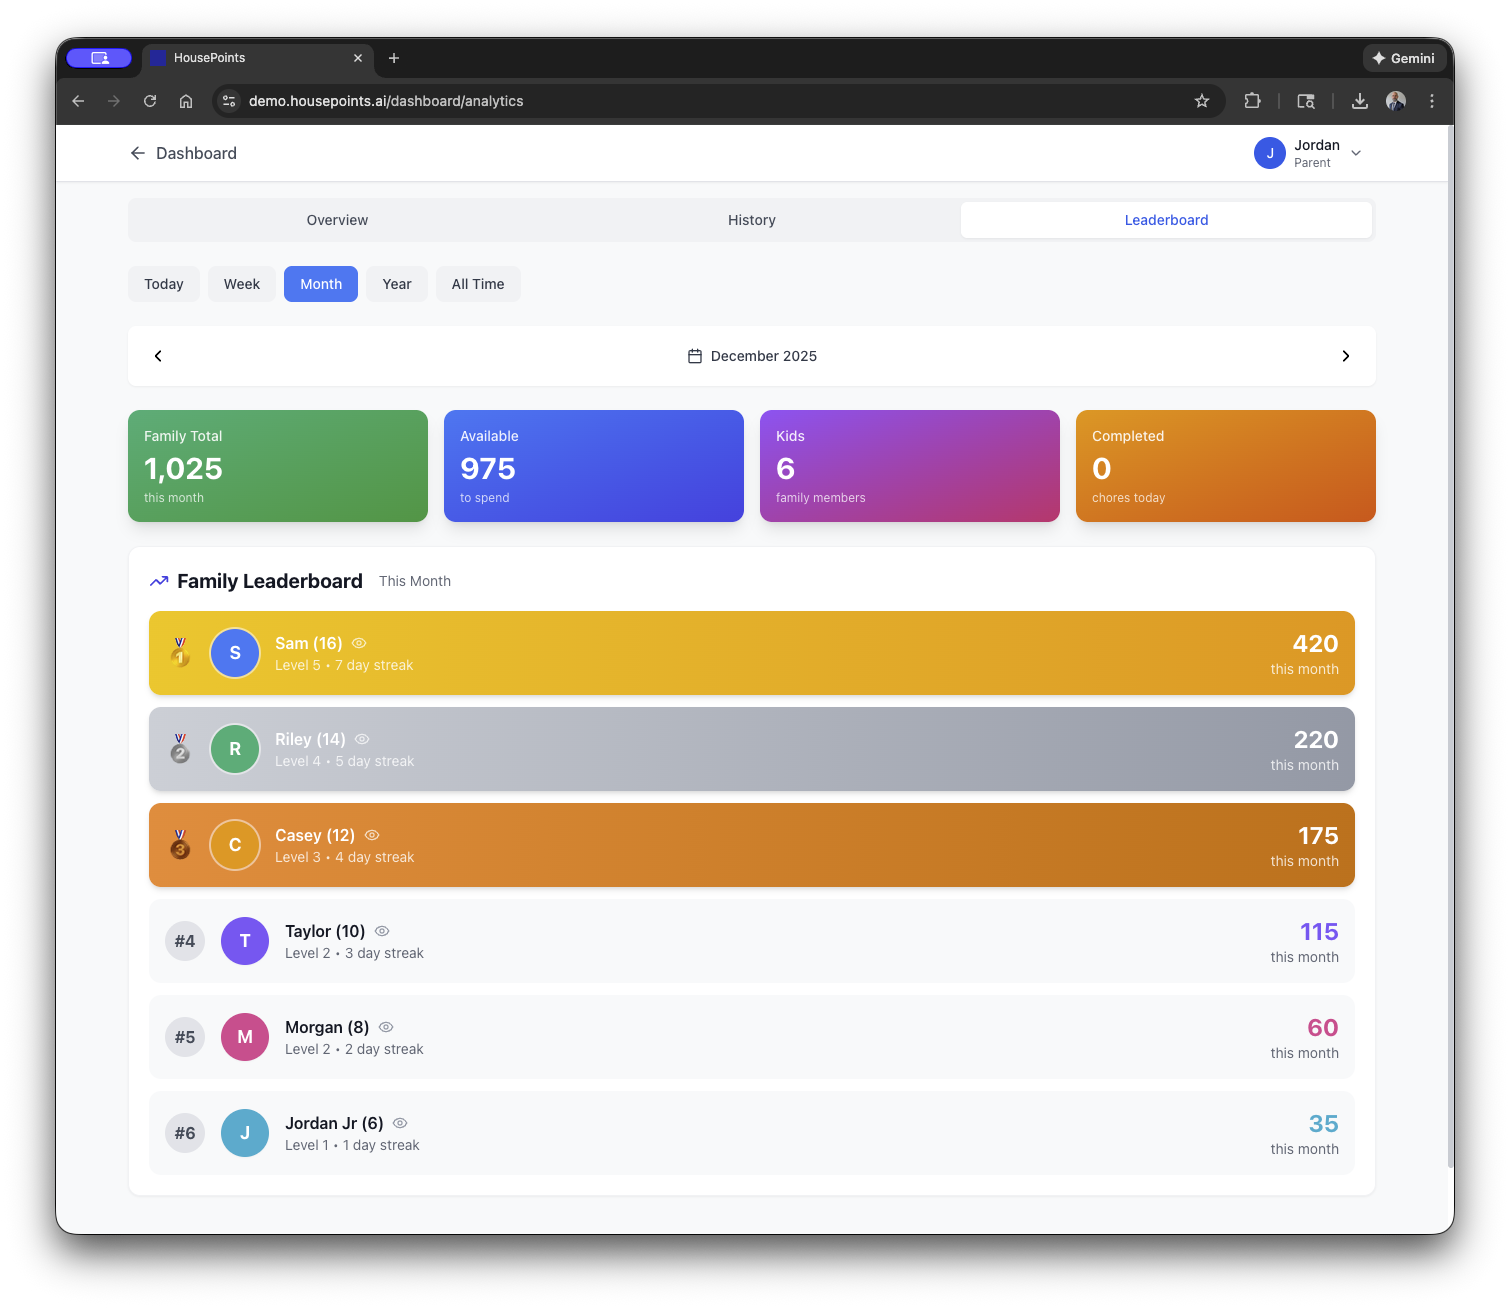Click the #4 rank badge

185,941
